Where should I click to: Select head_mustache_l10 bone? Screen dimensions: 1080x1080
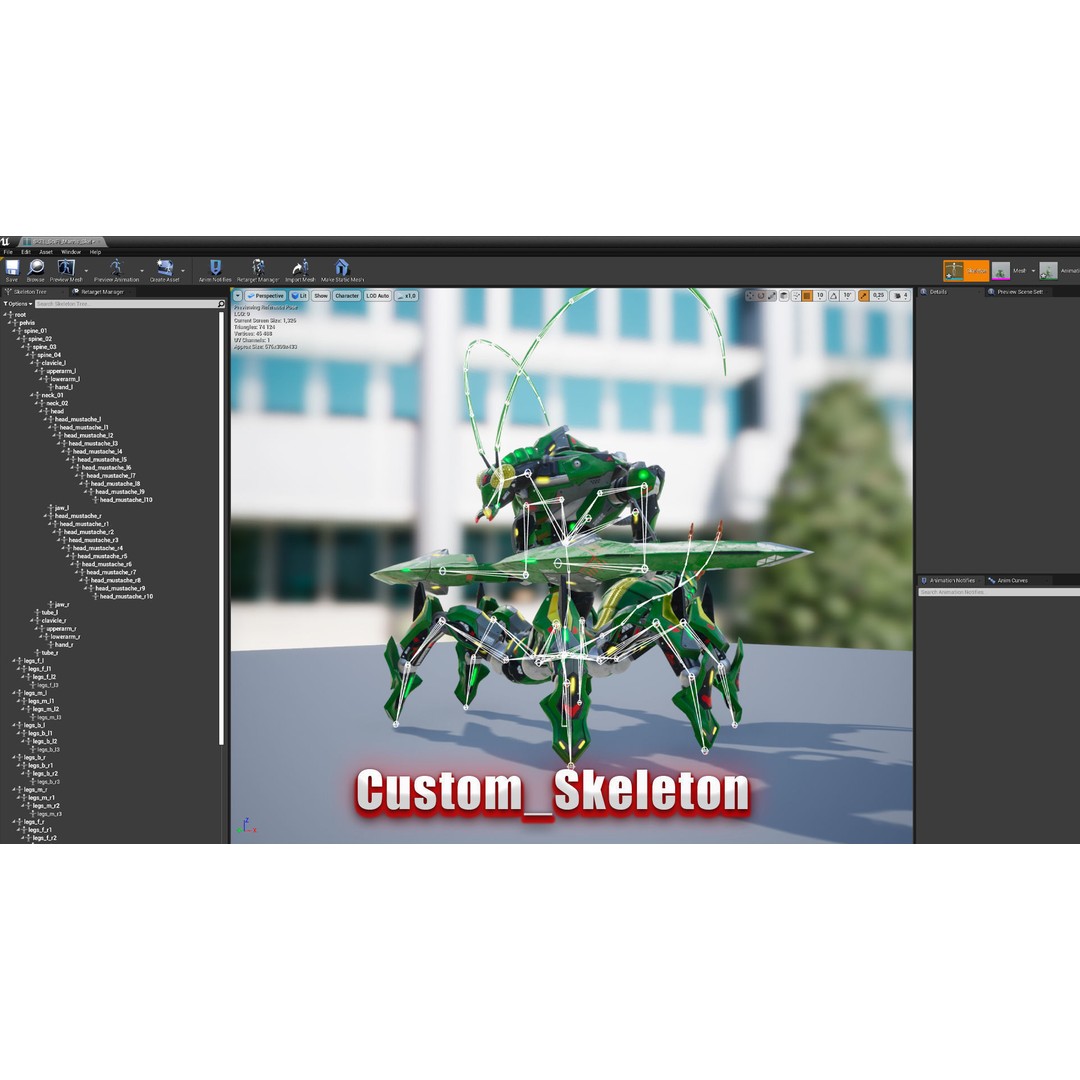click(x=125, y=499)
